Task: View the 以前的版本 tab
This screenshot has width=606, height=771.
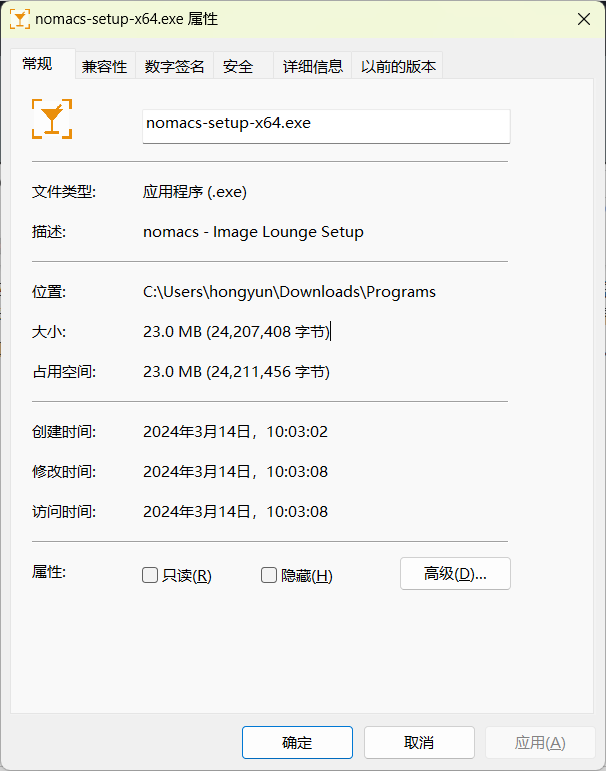Action: [397, 66]
